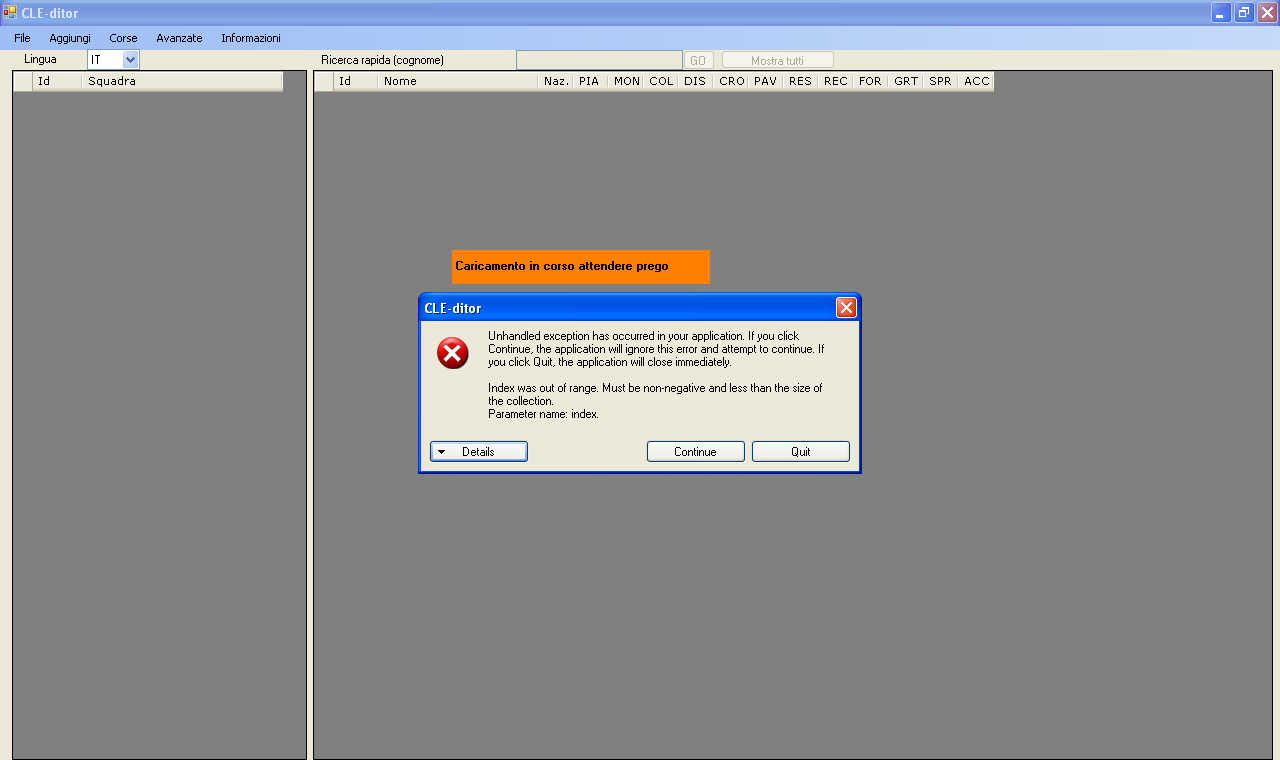Sort by SPR column header

[x=940, y=81]
